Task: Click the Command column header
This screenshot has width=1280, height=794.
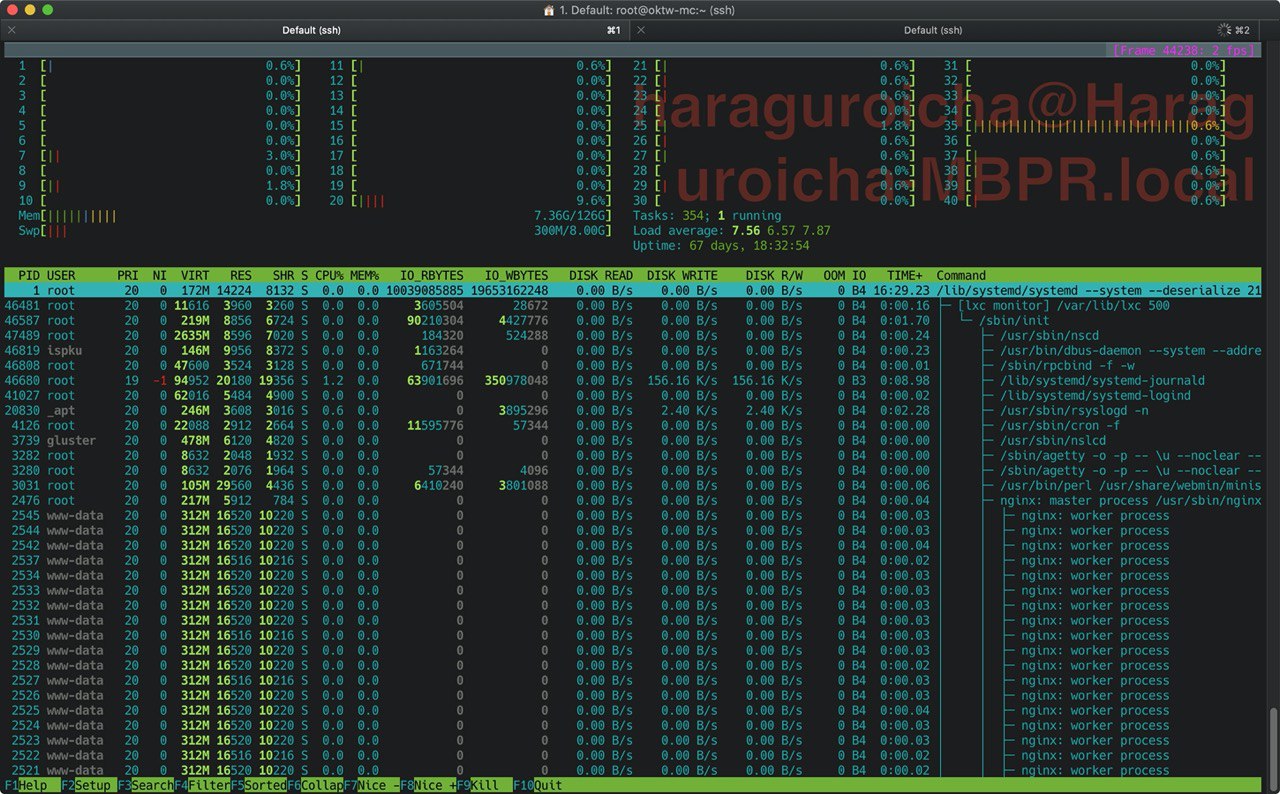Action: coord(961,275)
